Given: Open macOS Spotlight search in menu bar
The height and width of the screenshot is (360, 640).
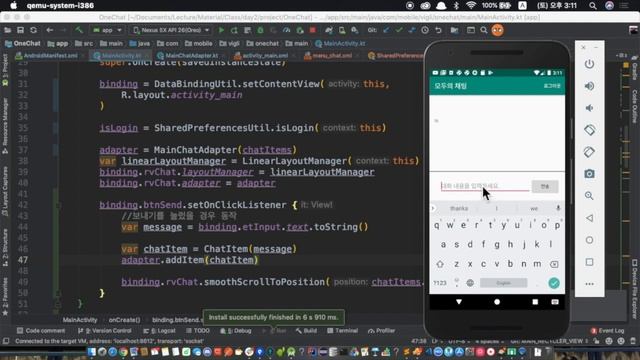Looking at the screenshot, I should pyautogui.click(x=593, y=6).
